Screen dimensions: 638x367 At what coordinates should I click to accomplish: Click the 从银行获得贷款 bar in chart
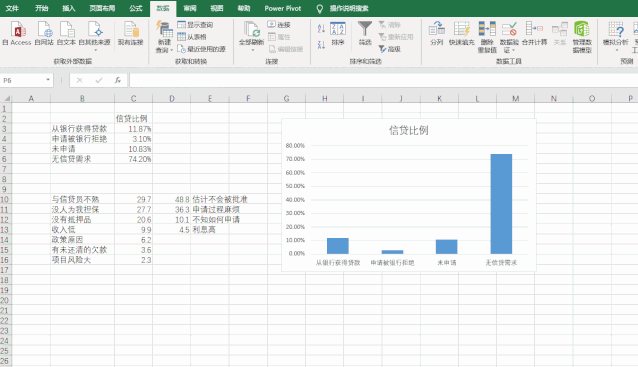coord(338,246)
